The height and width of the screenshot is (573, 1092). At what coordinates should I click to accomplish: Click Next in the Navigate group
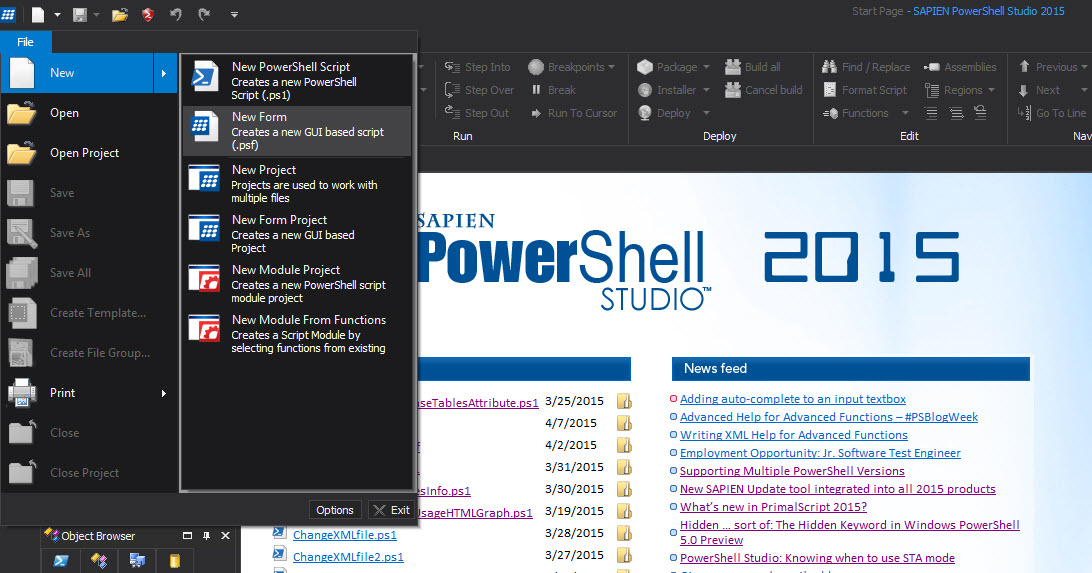1040,90
